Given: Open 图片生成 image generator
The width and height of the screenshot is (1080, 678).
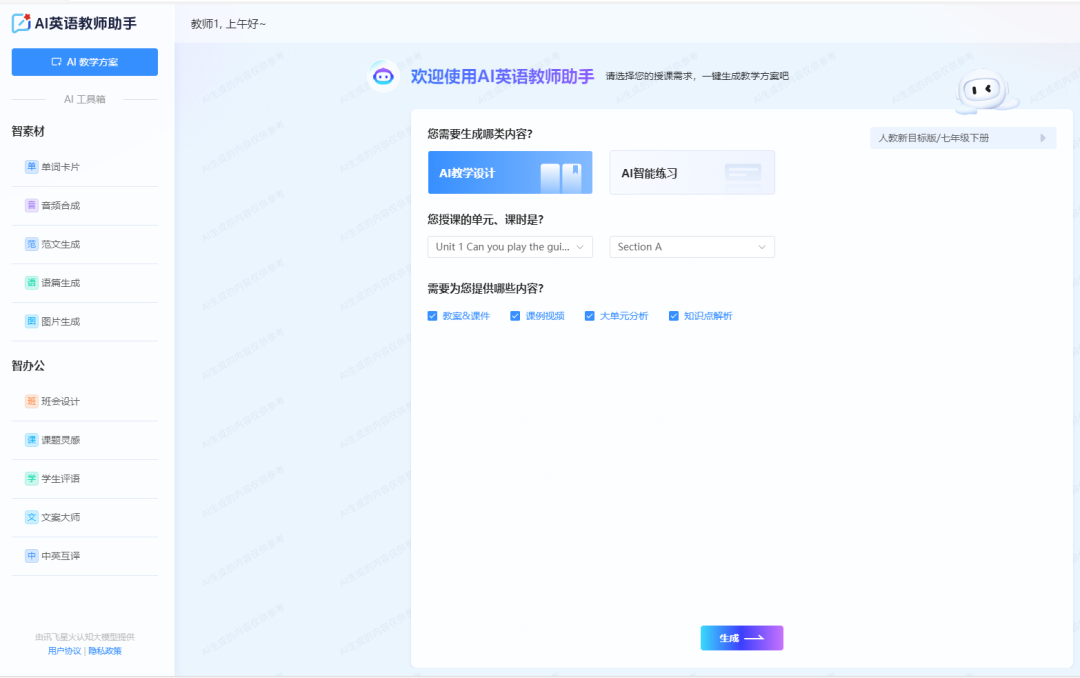Looking at the screenshot, I should [60, 322].
